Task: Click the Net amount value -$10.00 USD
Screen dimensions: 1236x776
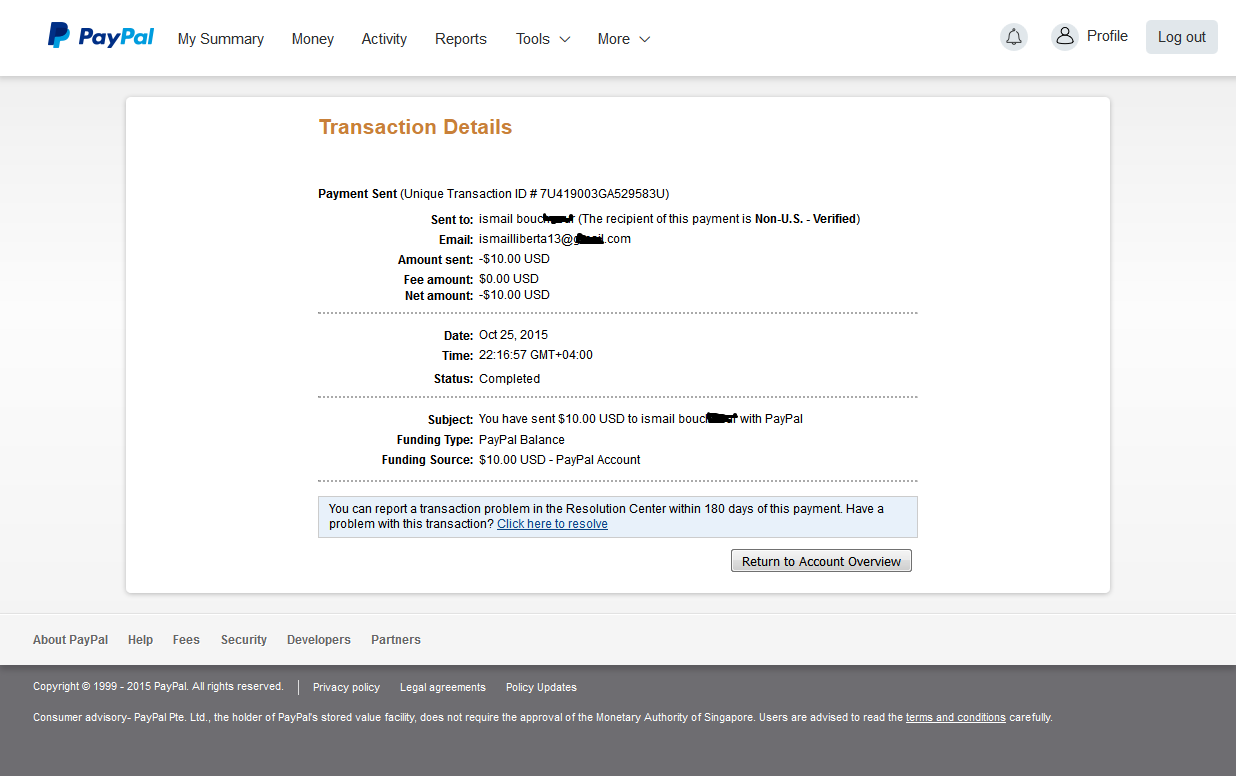Action: tap(514, 295)
